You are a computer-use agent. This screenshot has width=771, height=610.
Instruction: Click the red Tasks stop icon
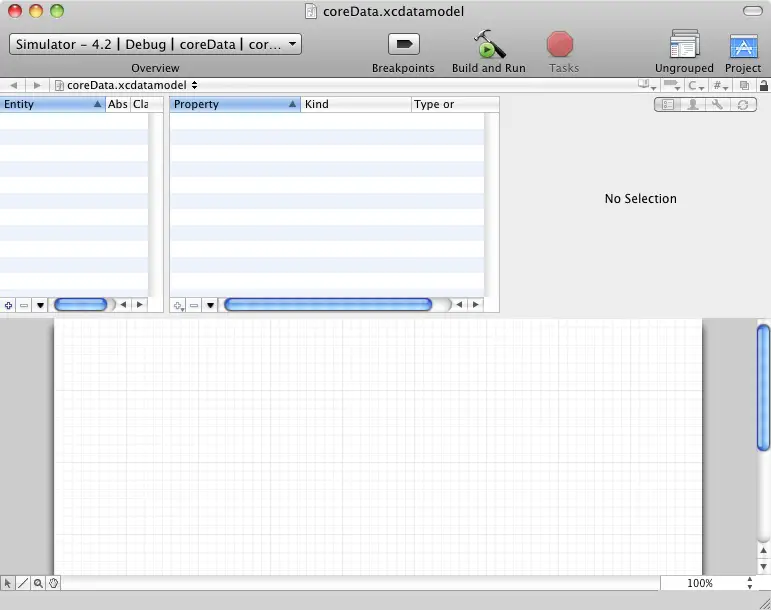click(560, 44)
